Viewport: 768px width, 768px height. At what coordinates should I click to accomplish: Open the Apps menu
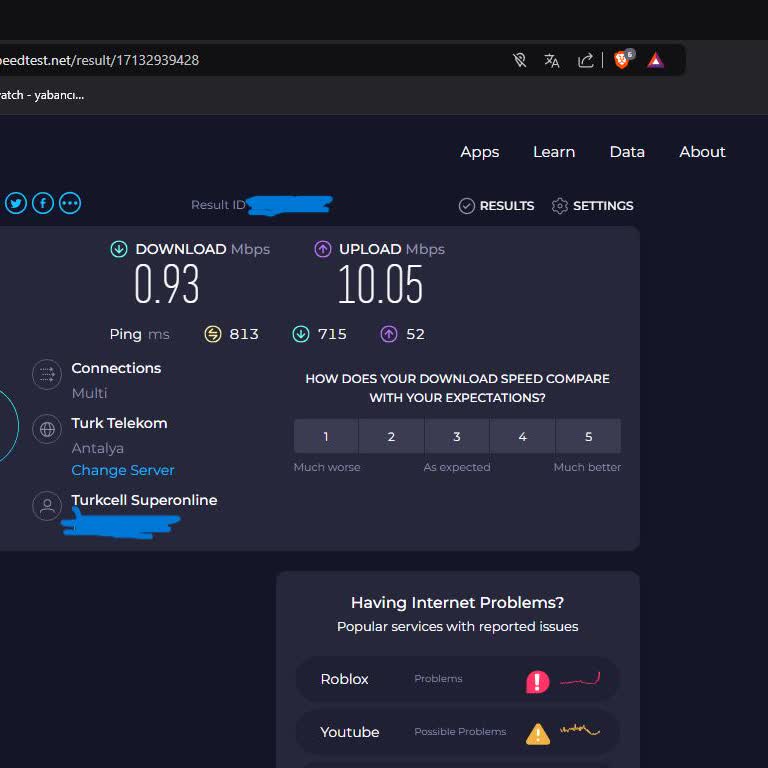(480, 152)
